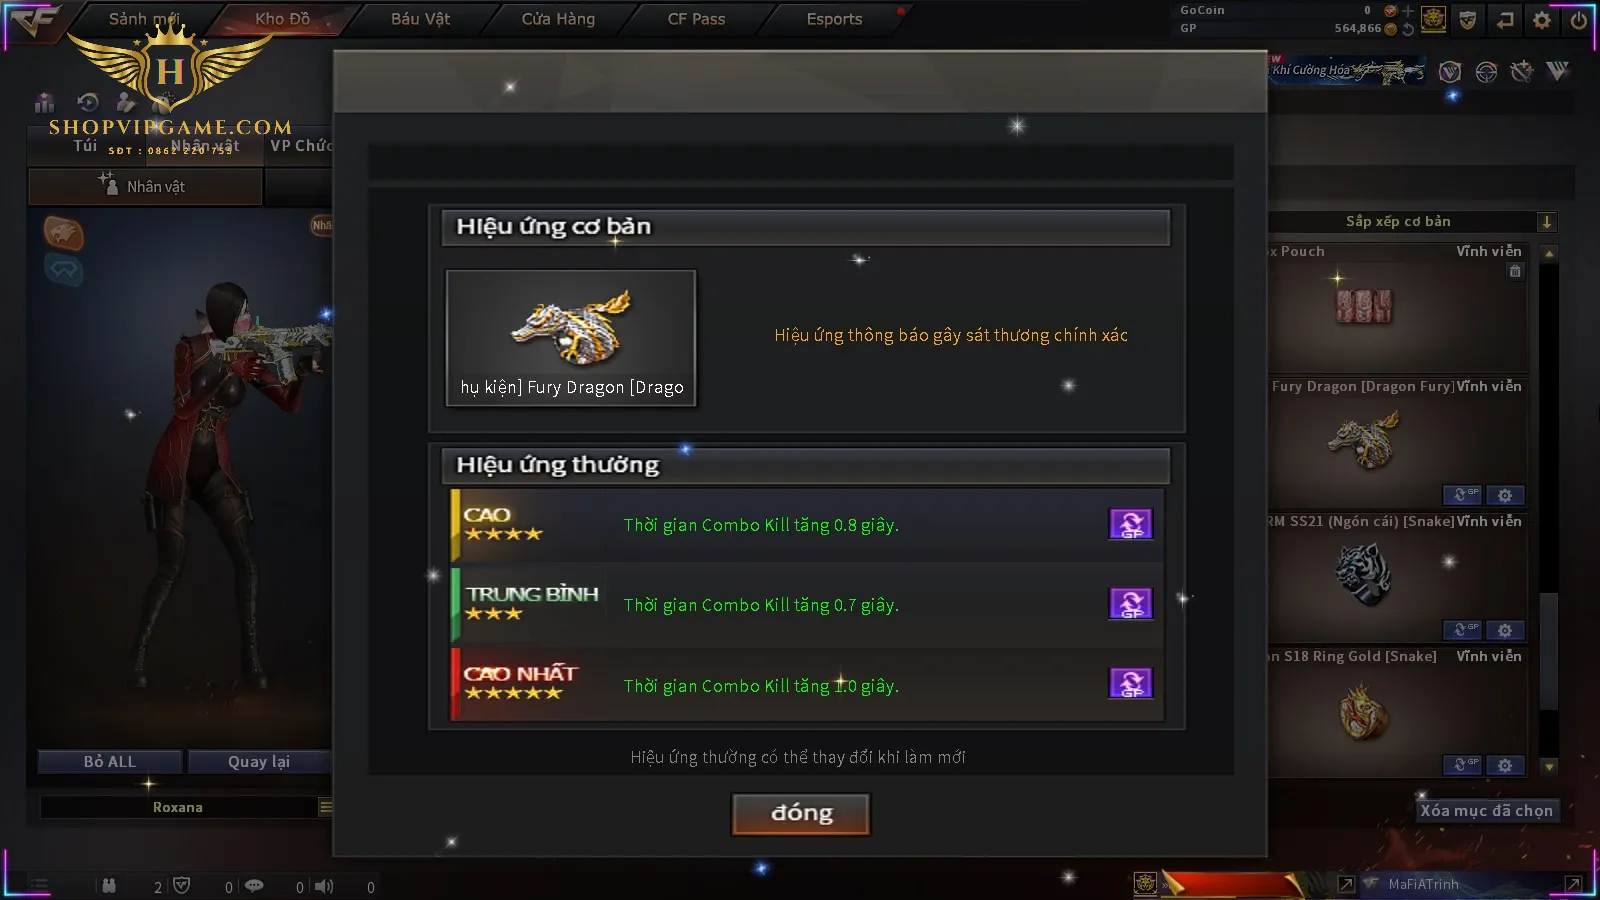
Task: Refresh GP balance with the circular arrow
Action: [1408, 29]
